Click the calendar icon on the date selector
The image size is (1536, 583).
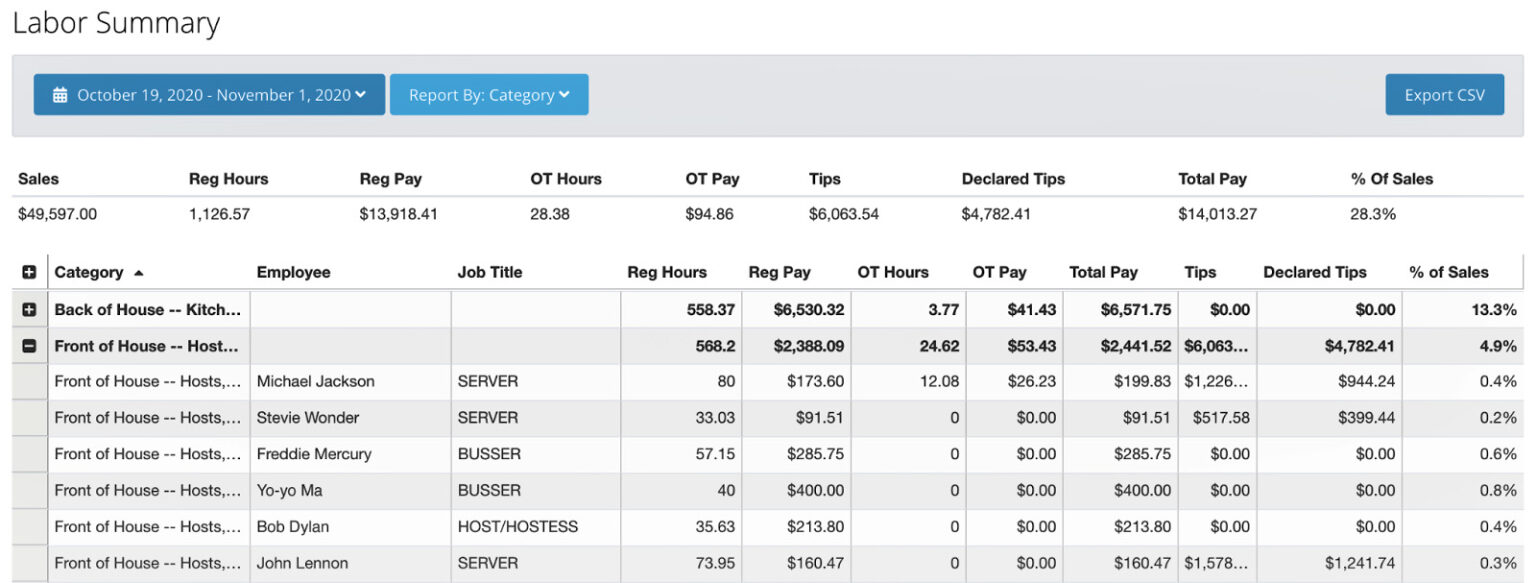click(x=62, y=95)
